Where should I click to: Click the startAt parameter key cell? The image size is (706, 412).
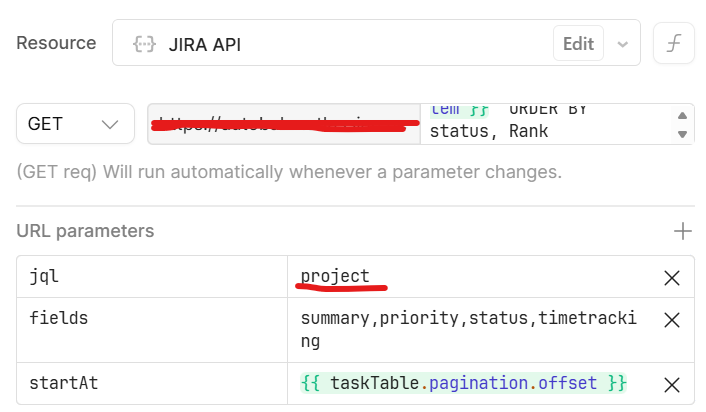pos(152,384)
